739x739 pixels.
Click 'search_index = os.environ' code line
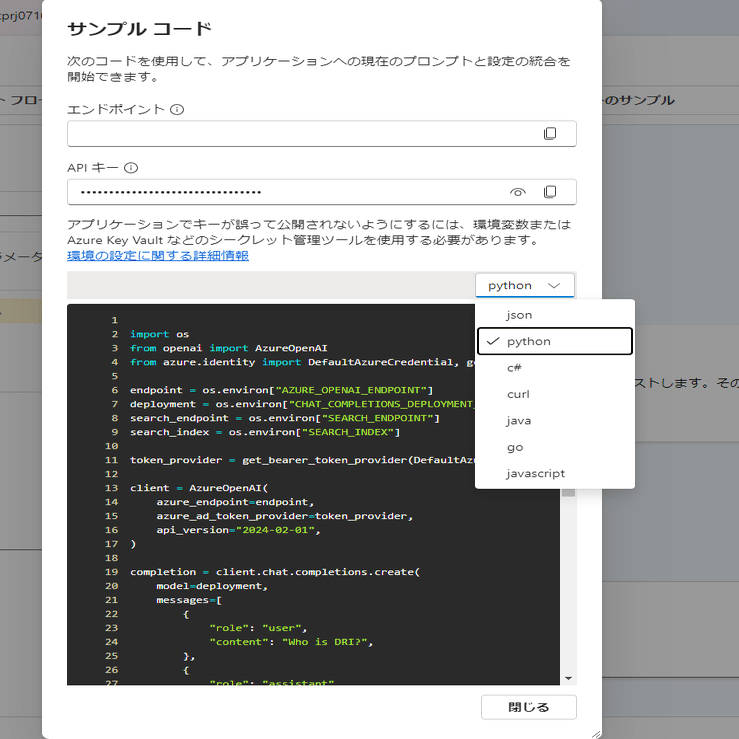[x=265, y=432]
